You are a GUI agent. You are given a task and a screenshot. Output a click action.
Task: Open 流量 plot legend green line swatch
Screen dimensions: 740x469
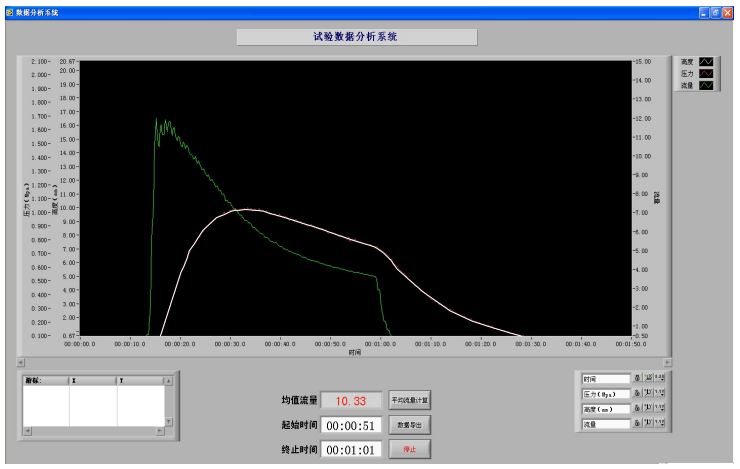click(x=706, y=85)
